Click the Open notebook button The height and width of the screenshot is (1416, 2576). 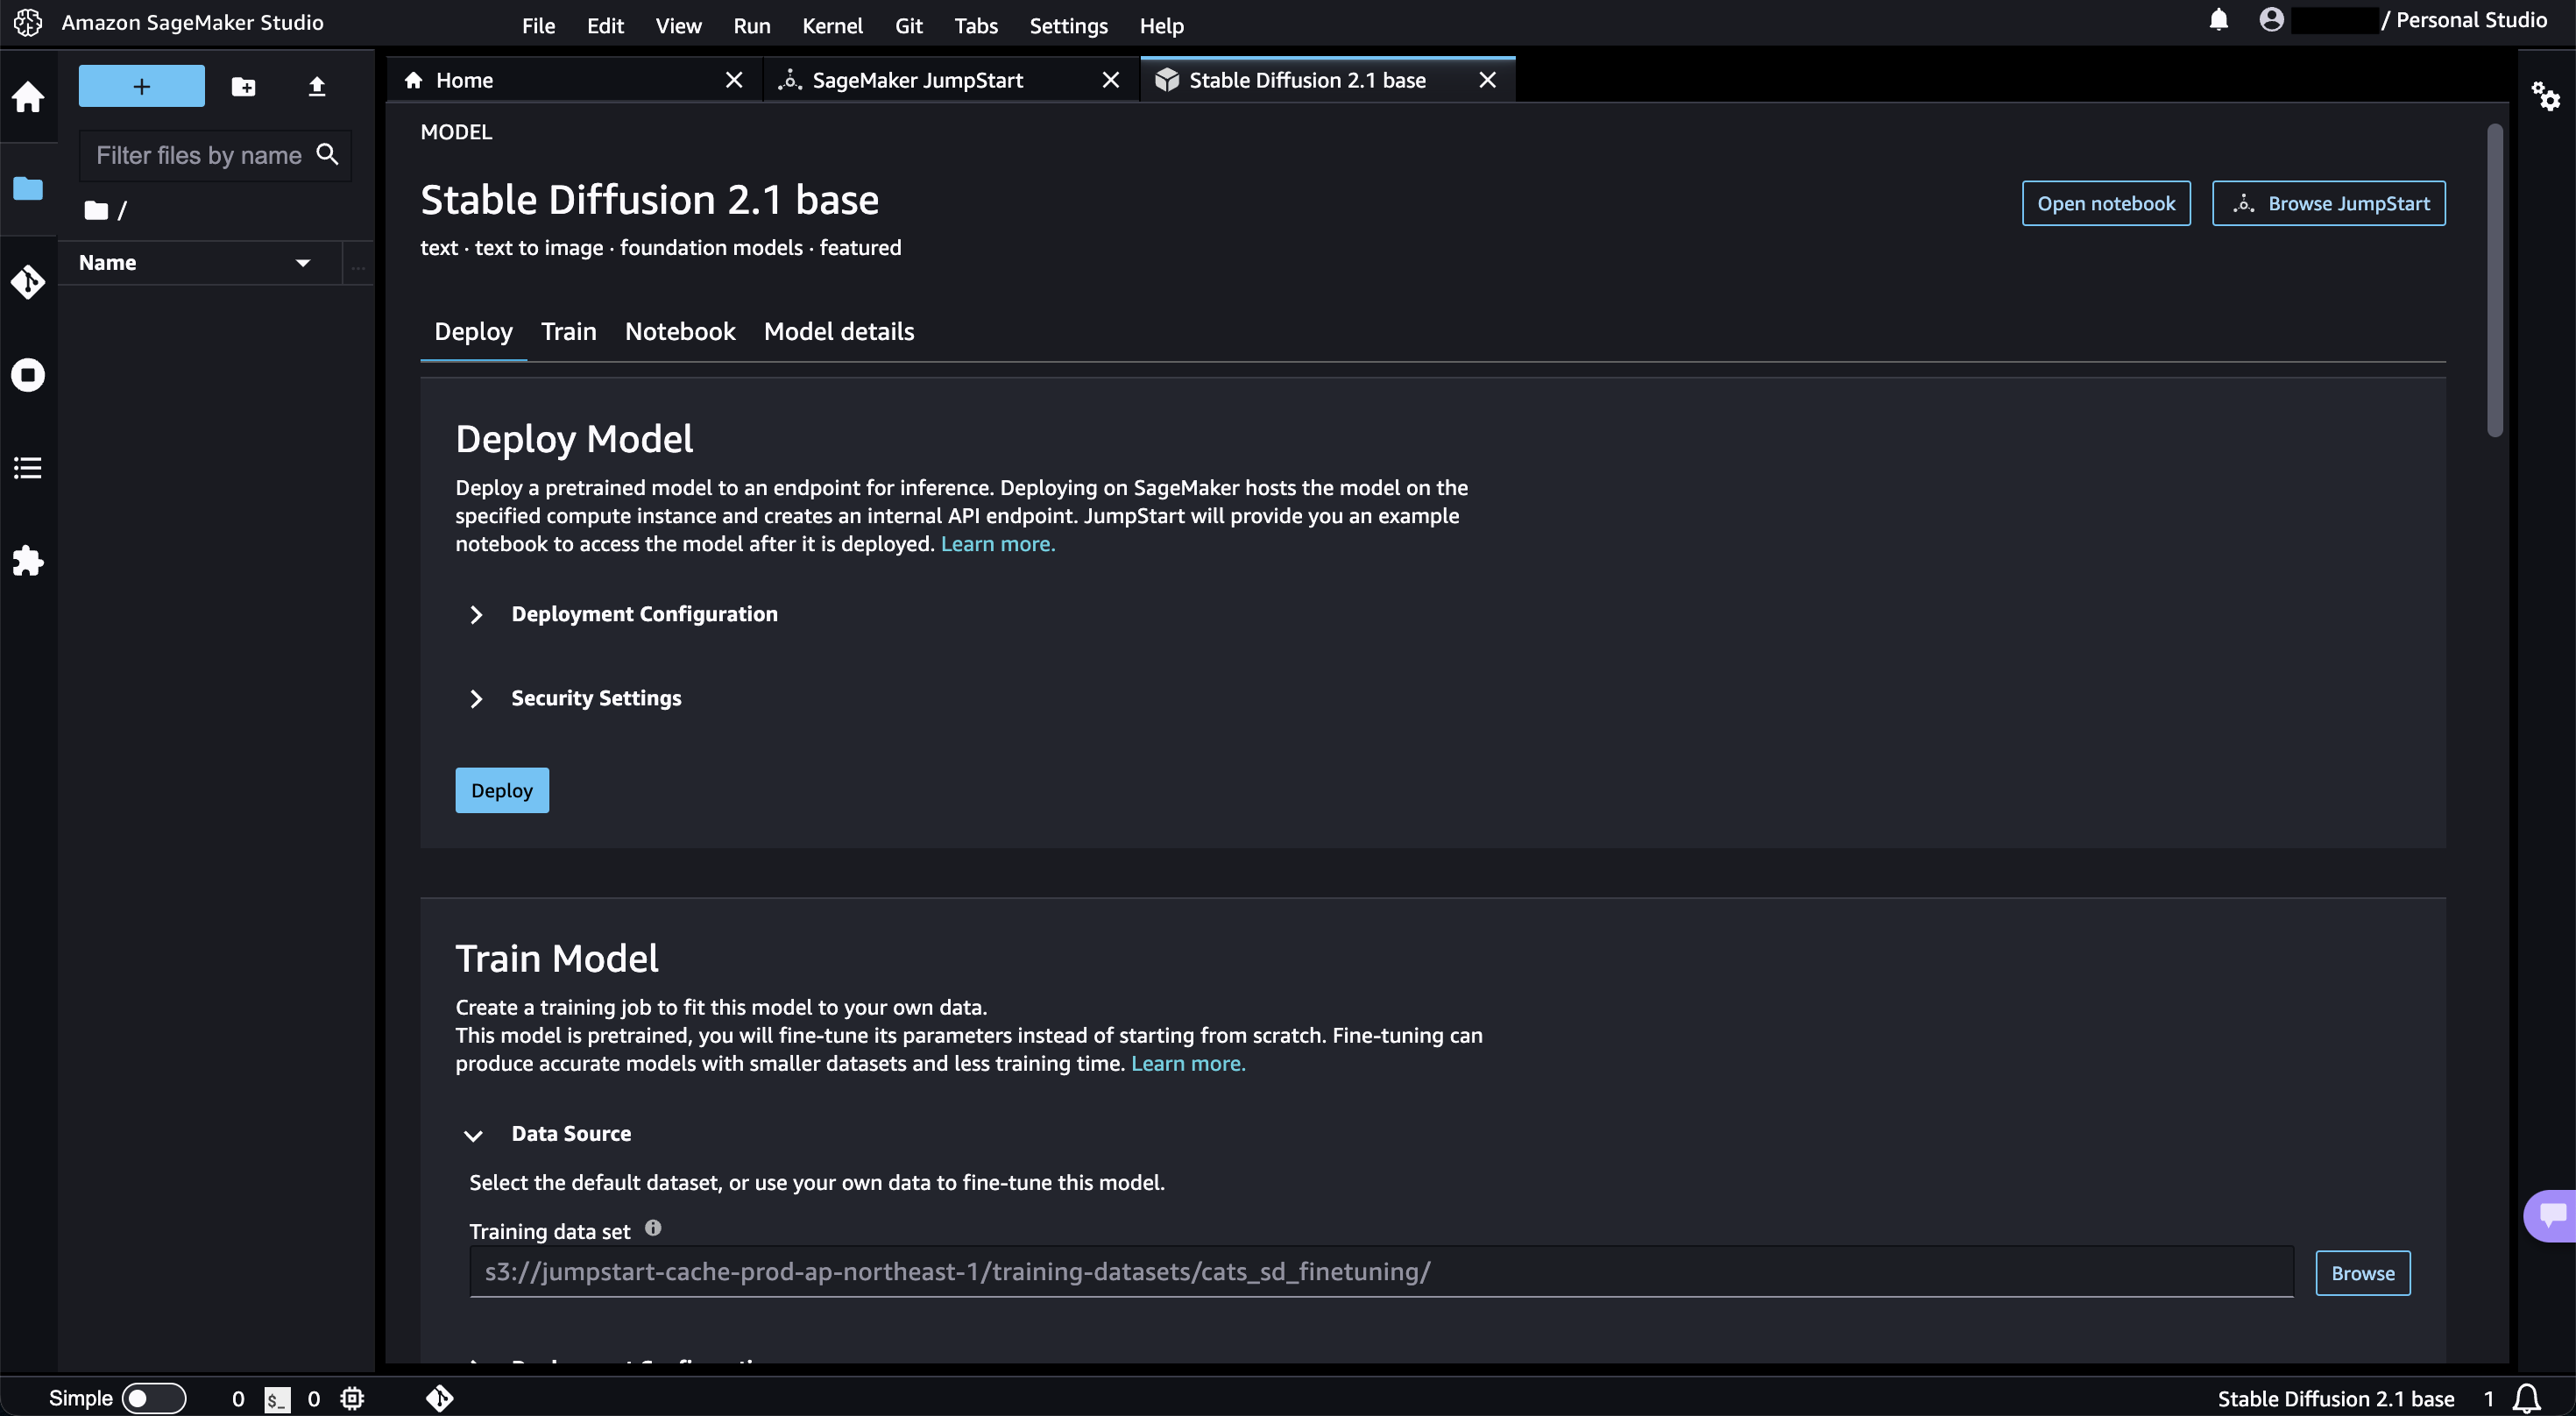(2106, 203)
